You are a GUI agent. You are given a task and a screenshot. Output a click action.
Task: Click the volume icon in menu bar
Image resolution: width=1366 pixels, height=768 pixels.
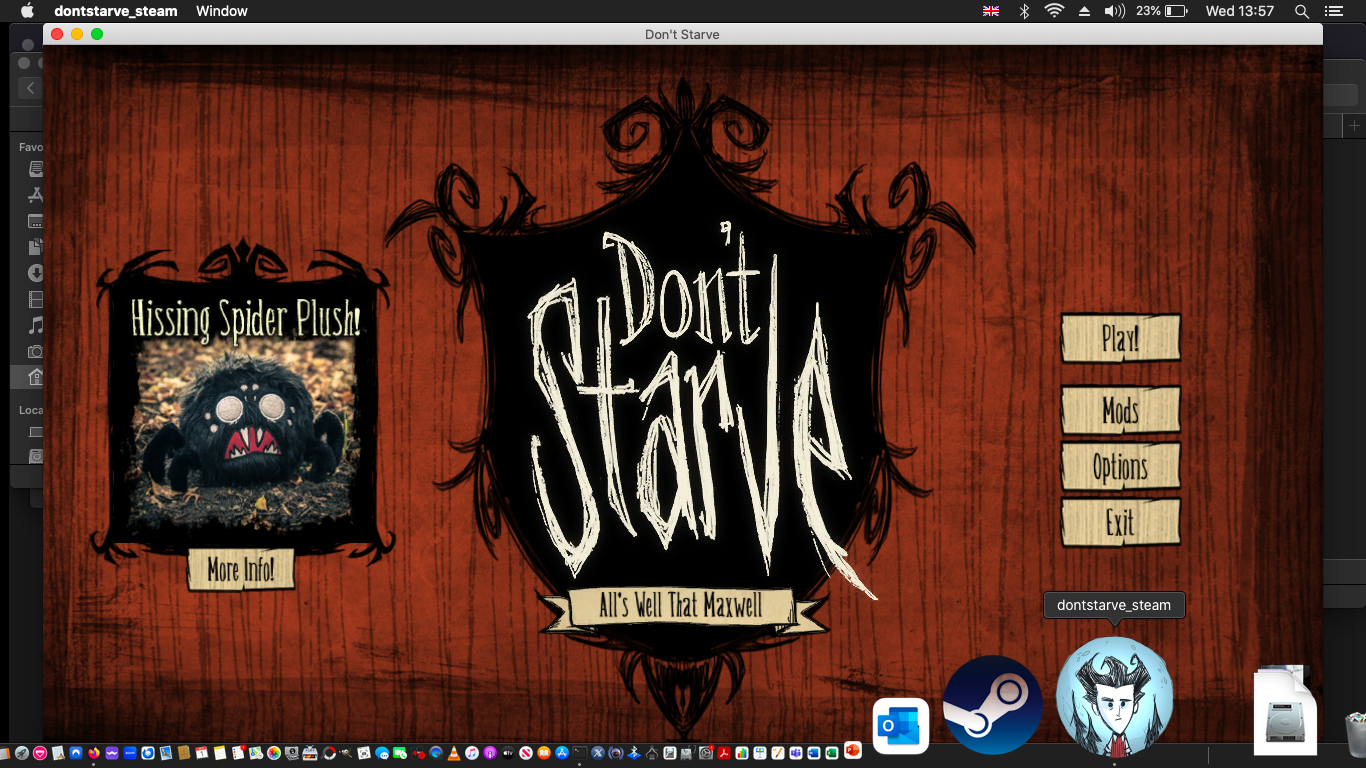1114,11
